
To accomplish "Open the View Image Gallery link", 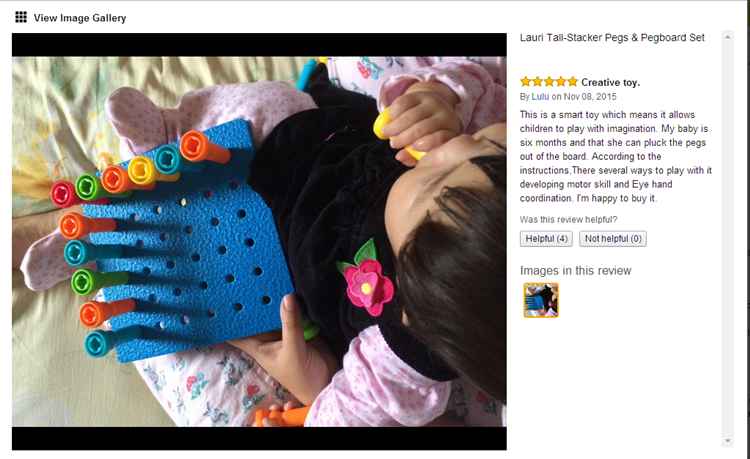I will click(x=80, y=18).
